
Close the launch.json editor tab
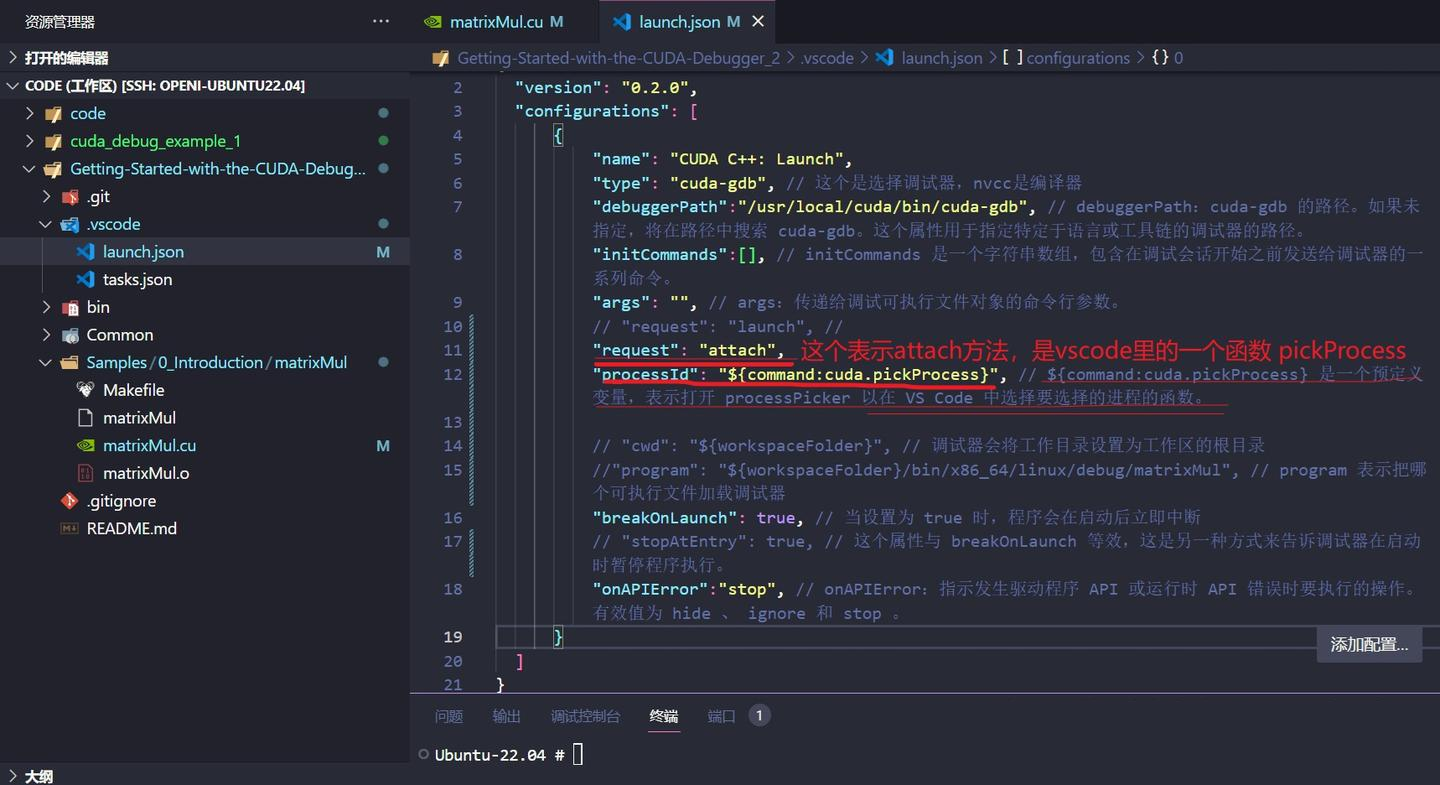click(758, 21)
